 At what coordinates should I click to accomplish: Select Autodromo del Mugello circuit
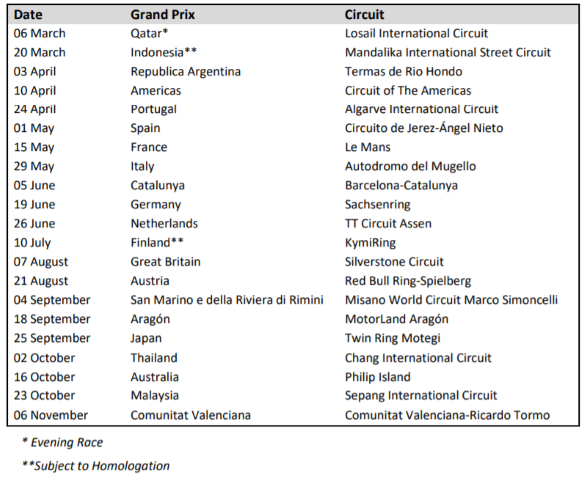pyautogui.click(x=410, y=166)
